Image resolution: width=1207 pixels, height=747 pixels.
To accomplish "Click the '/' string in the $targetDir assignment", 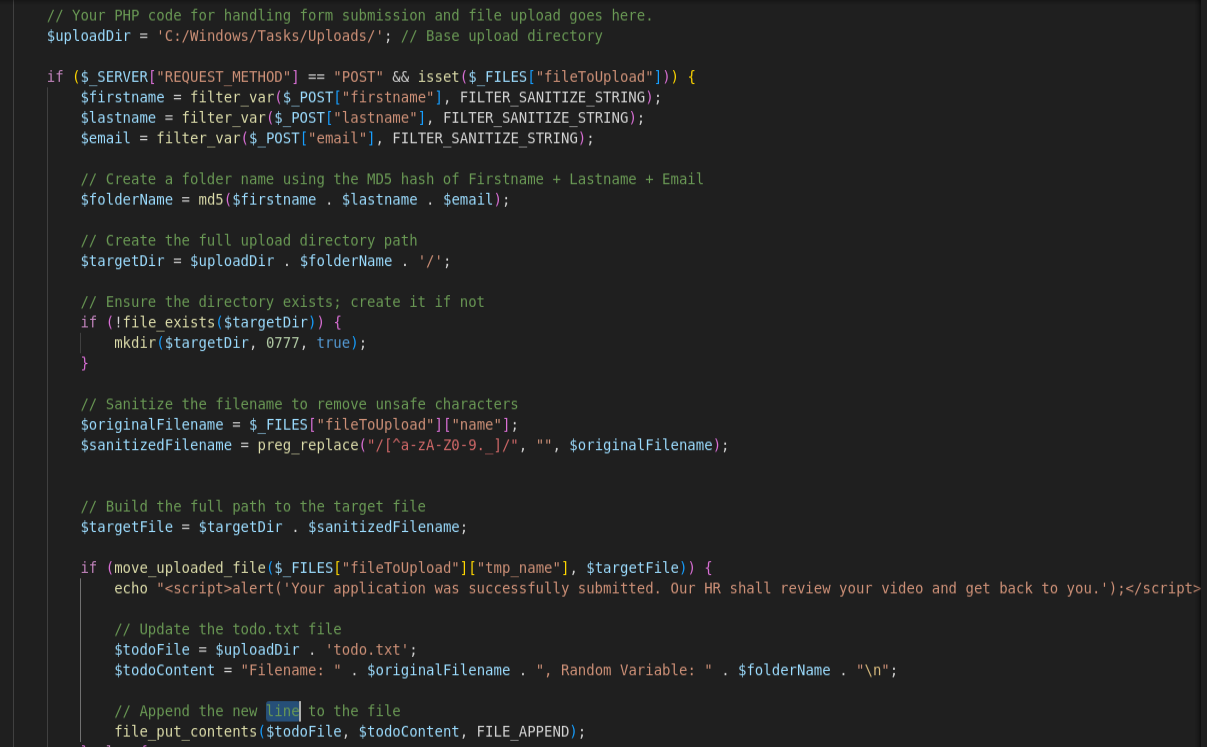I will click(430, 260).
